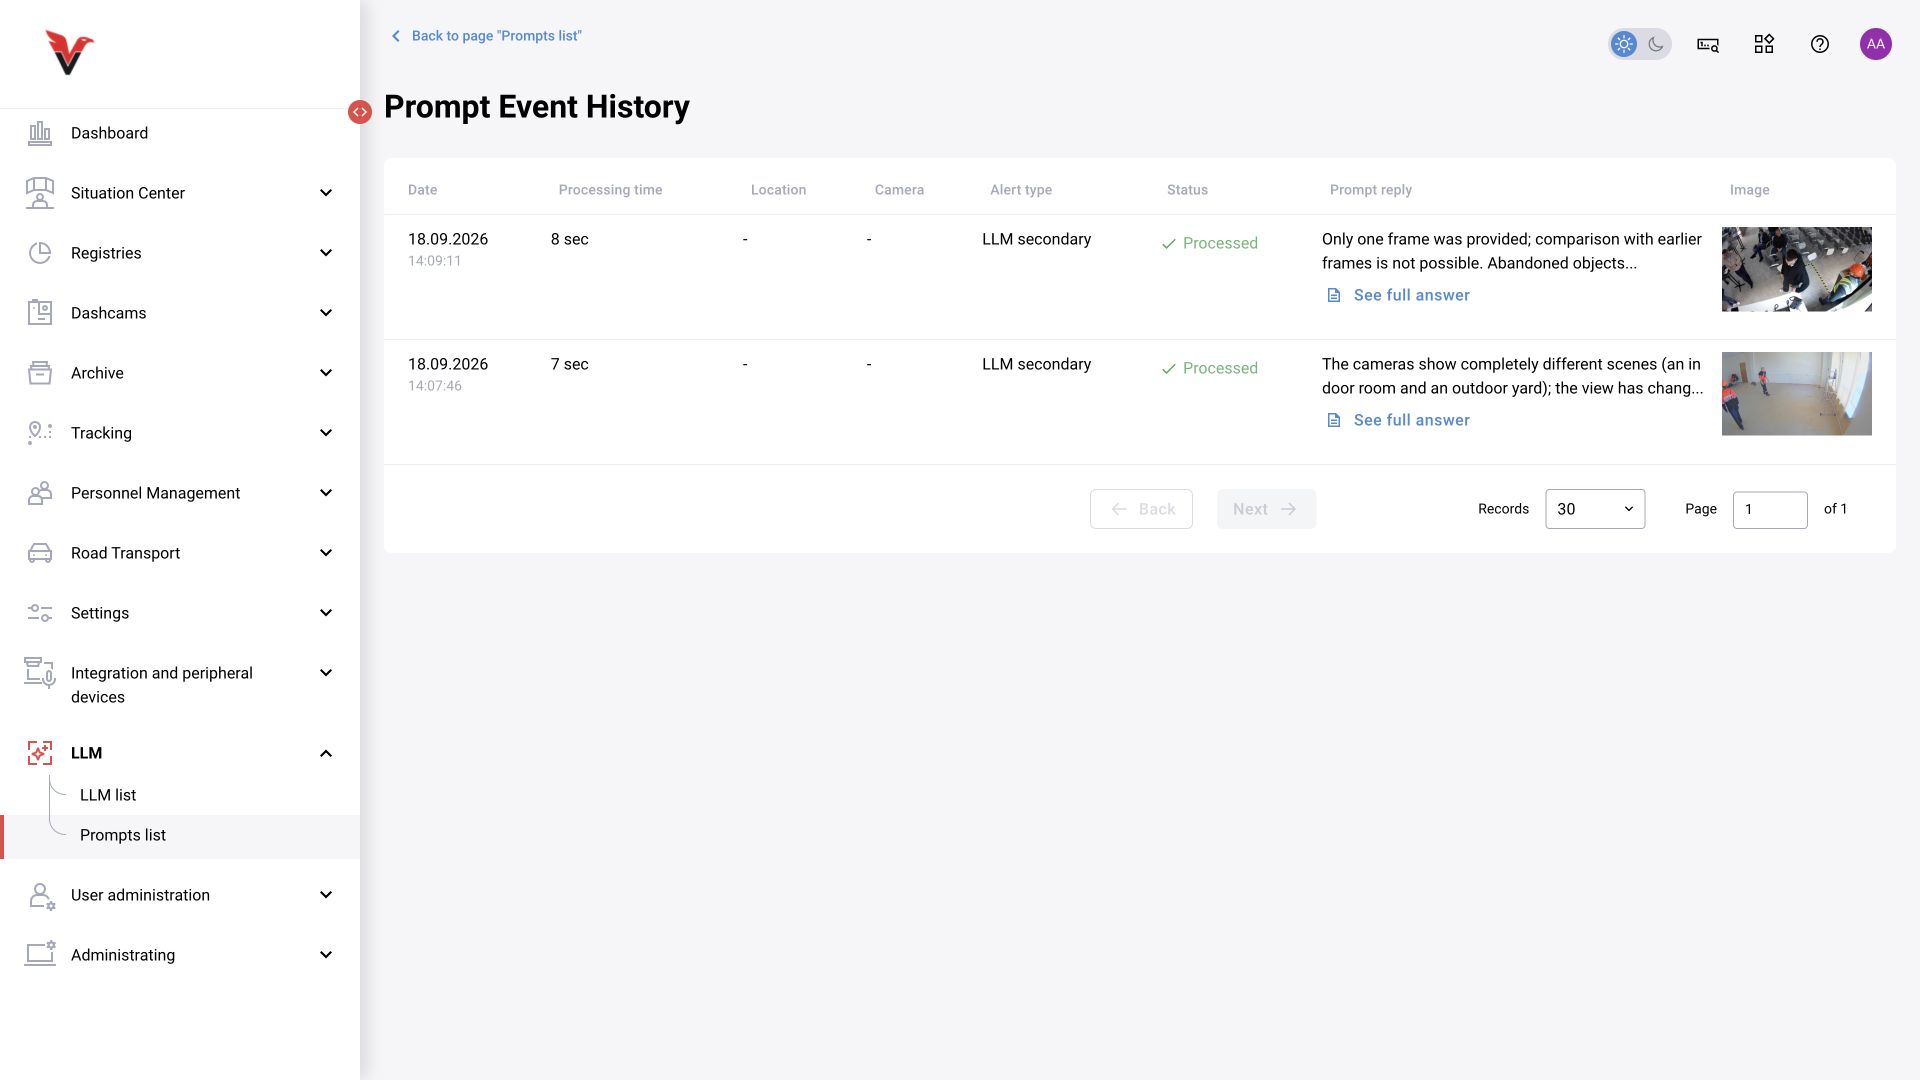Click the User administration icon
Viewport: 1920px width, 1080px height.
pyautogui.click(x=41, y=895)
